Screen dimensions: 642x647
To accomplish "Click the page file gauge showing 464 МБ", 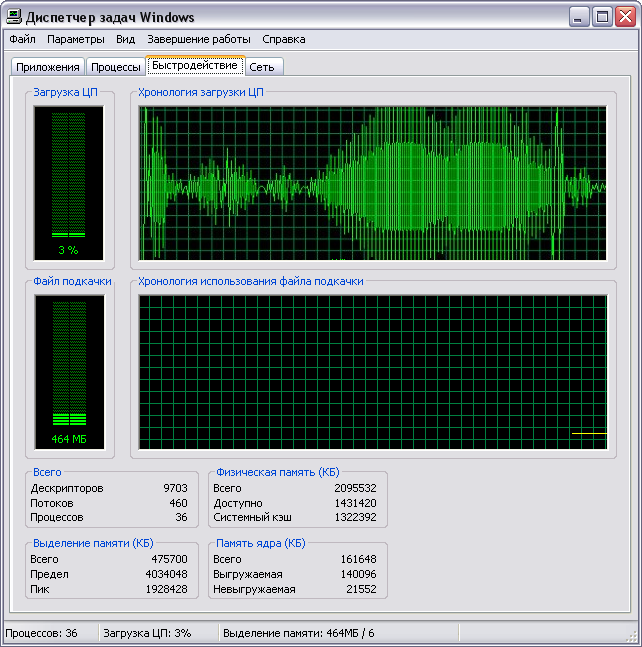I will tap(69, 372).
